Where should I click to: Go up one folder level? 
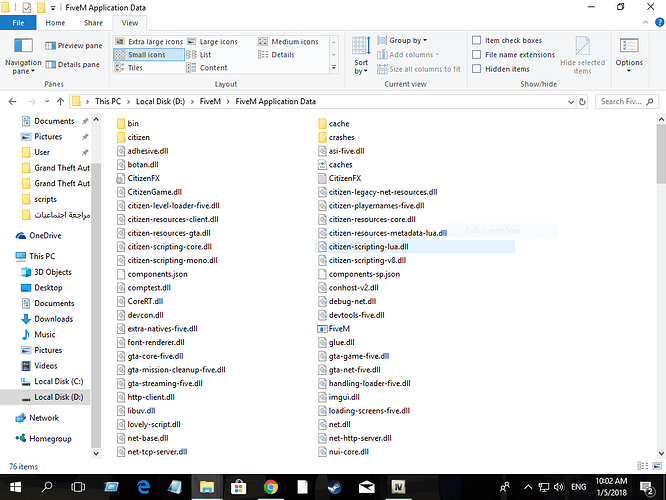[60, 102]
